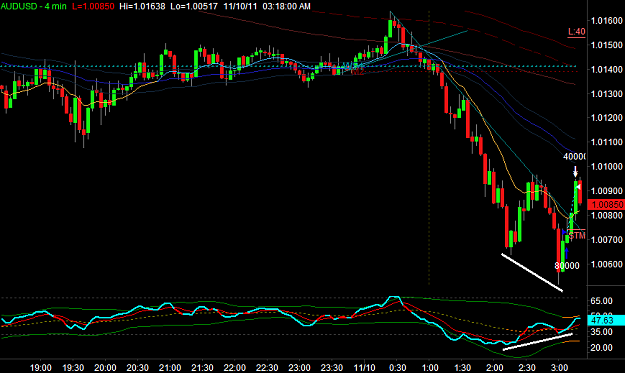Click the 35.00 indicator scale label
The width and height of the screenshot is (625, 373).
click(601, 332)
